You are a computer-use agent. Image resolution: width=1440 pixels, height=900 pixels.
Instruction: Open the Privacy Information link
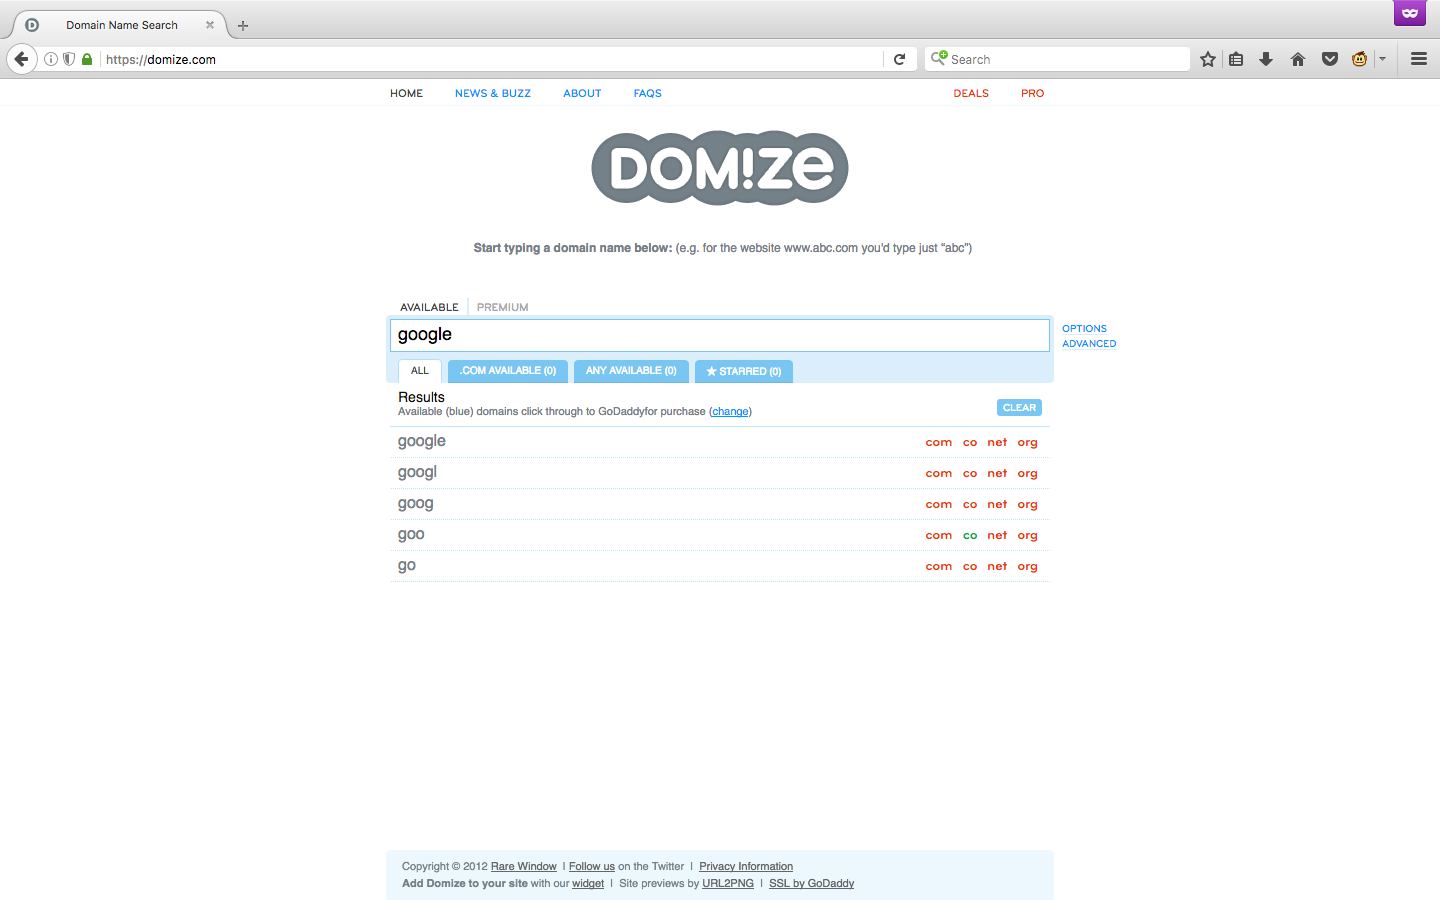tap(746, 866)
